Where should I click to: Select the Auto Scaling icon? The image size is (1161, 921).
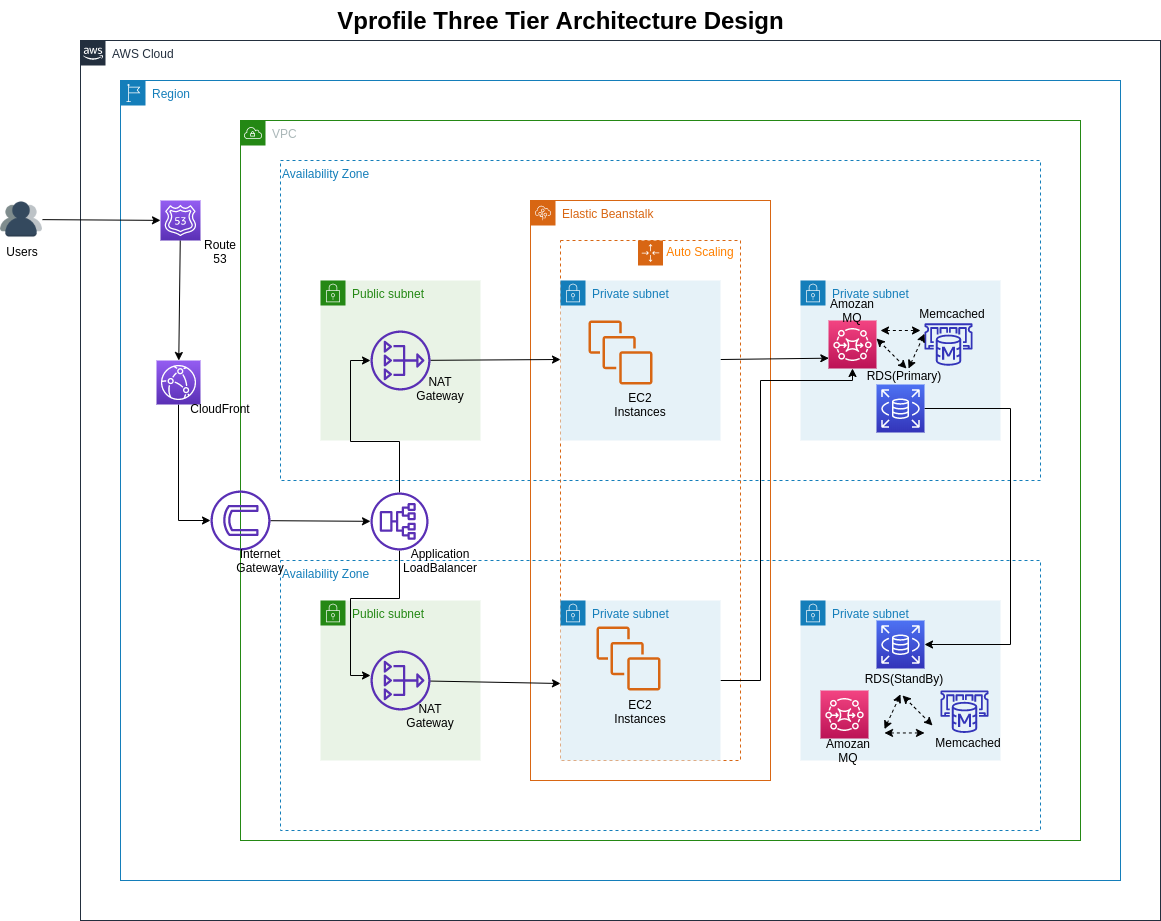pyautogui.click(x=650, y=253)
